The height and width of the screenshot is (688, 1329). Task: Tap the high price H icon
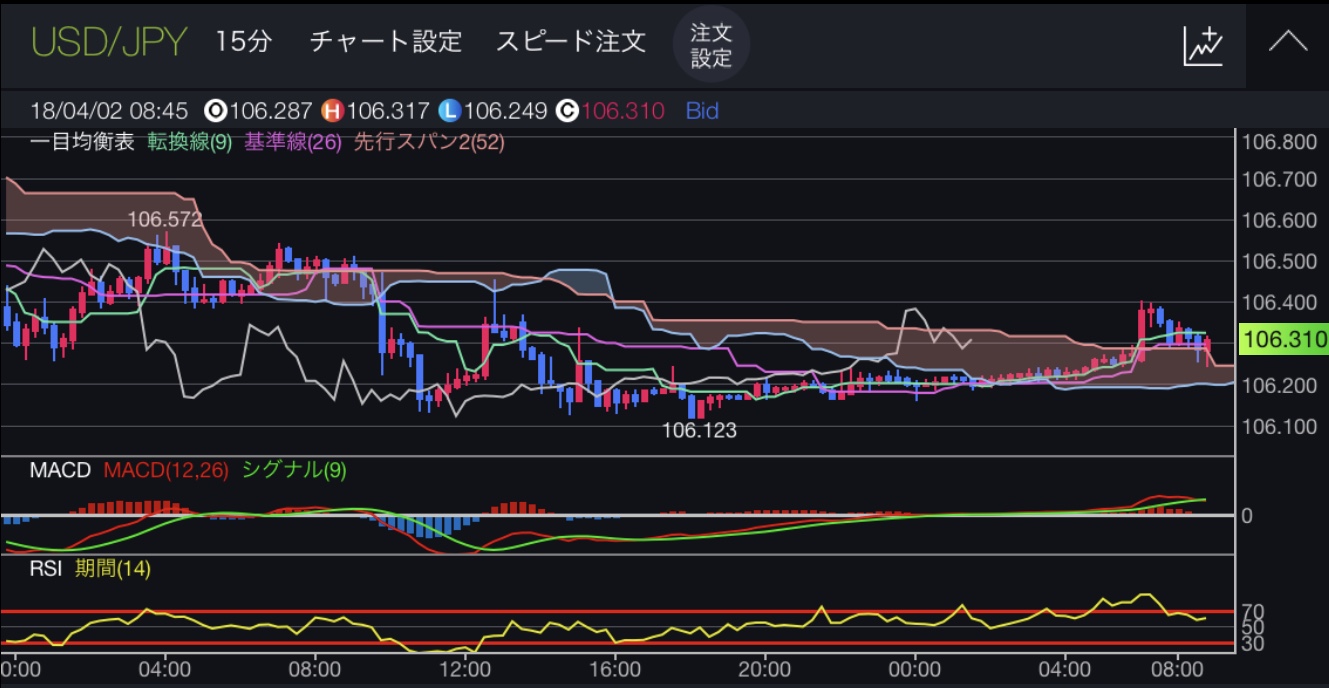[331, 111]
